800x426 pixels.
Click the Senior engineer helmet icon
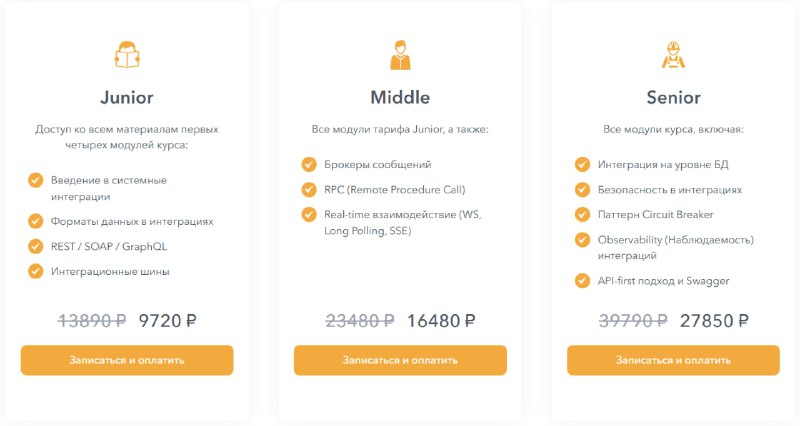tap(673, 55)
